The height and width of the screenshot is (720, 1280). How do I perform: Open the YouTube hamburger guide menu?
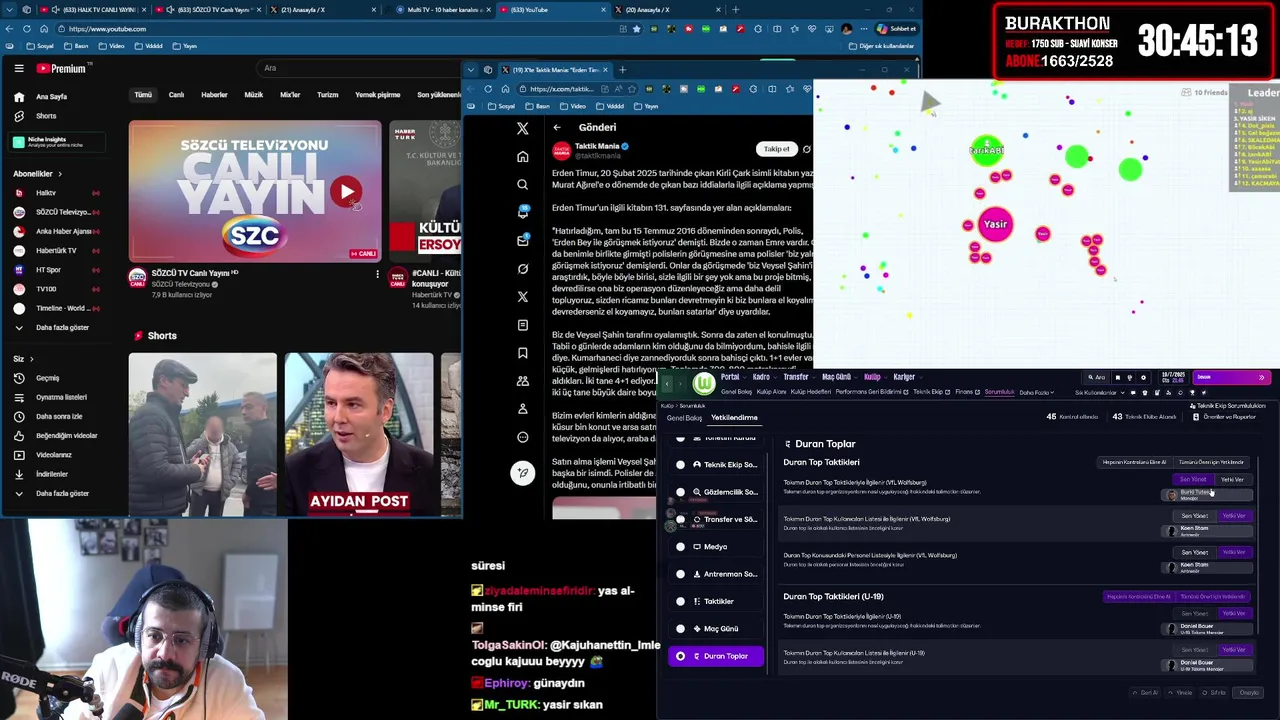[x=19, y=68]
